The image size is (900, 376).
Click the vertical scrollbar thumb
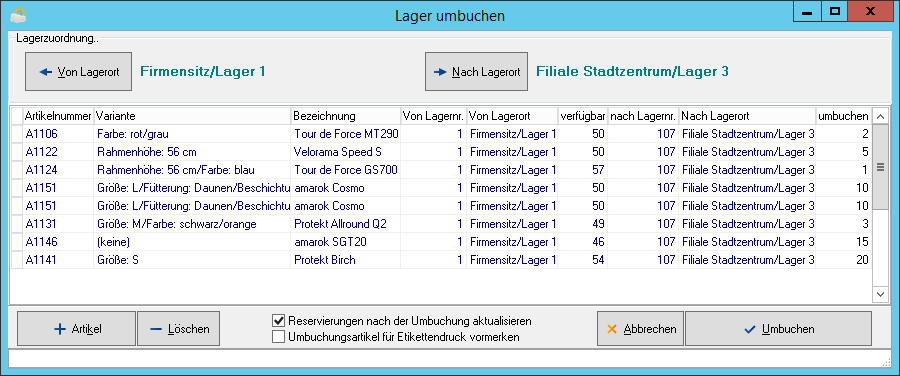point(880,168)
